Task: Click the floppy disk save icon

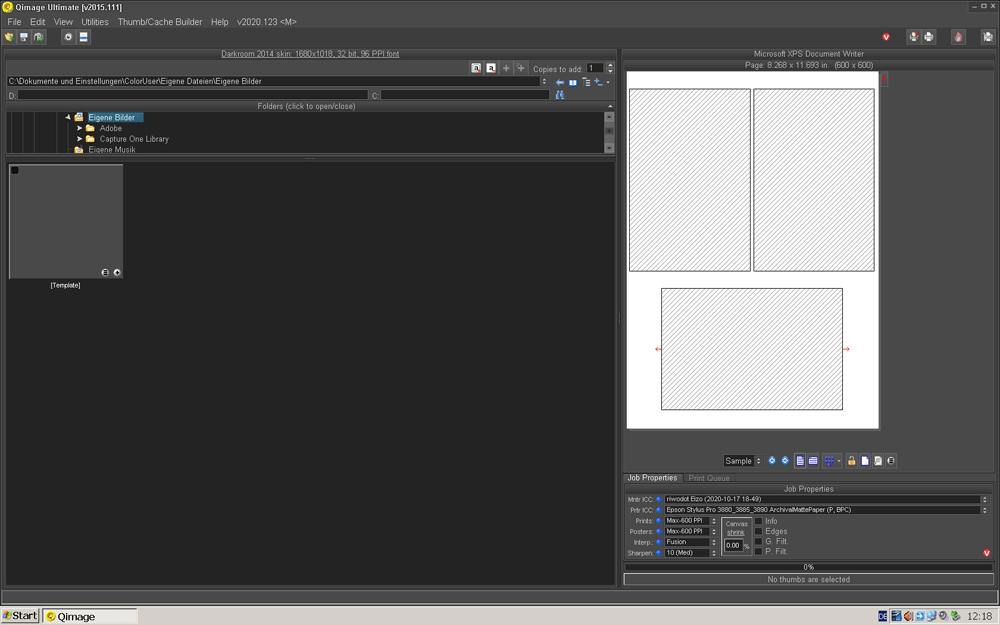Action: tap(24, 37)
